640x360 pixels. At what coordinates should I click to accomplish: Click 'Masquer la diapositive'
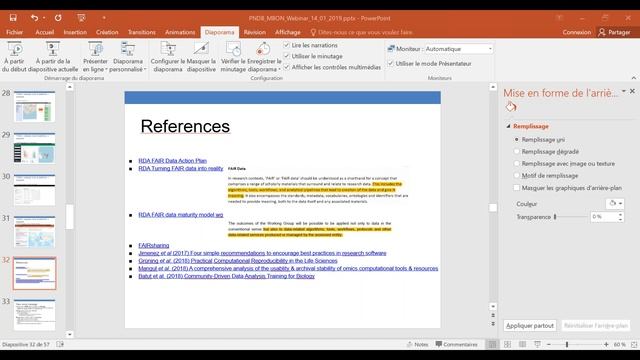click(x=201, y=57)
